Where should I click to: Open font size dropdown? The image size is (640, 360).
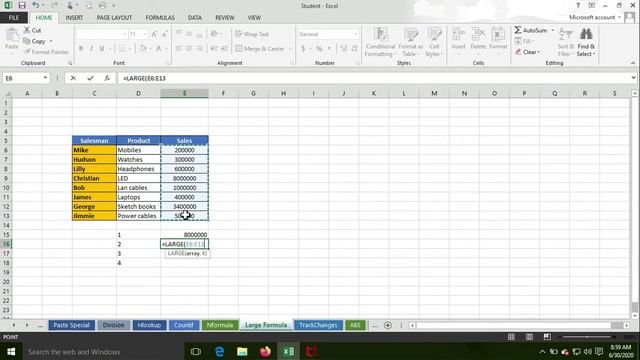pyautogui.click(x=145, y=34)
